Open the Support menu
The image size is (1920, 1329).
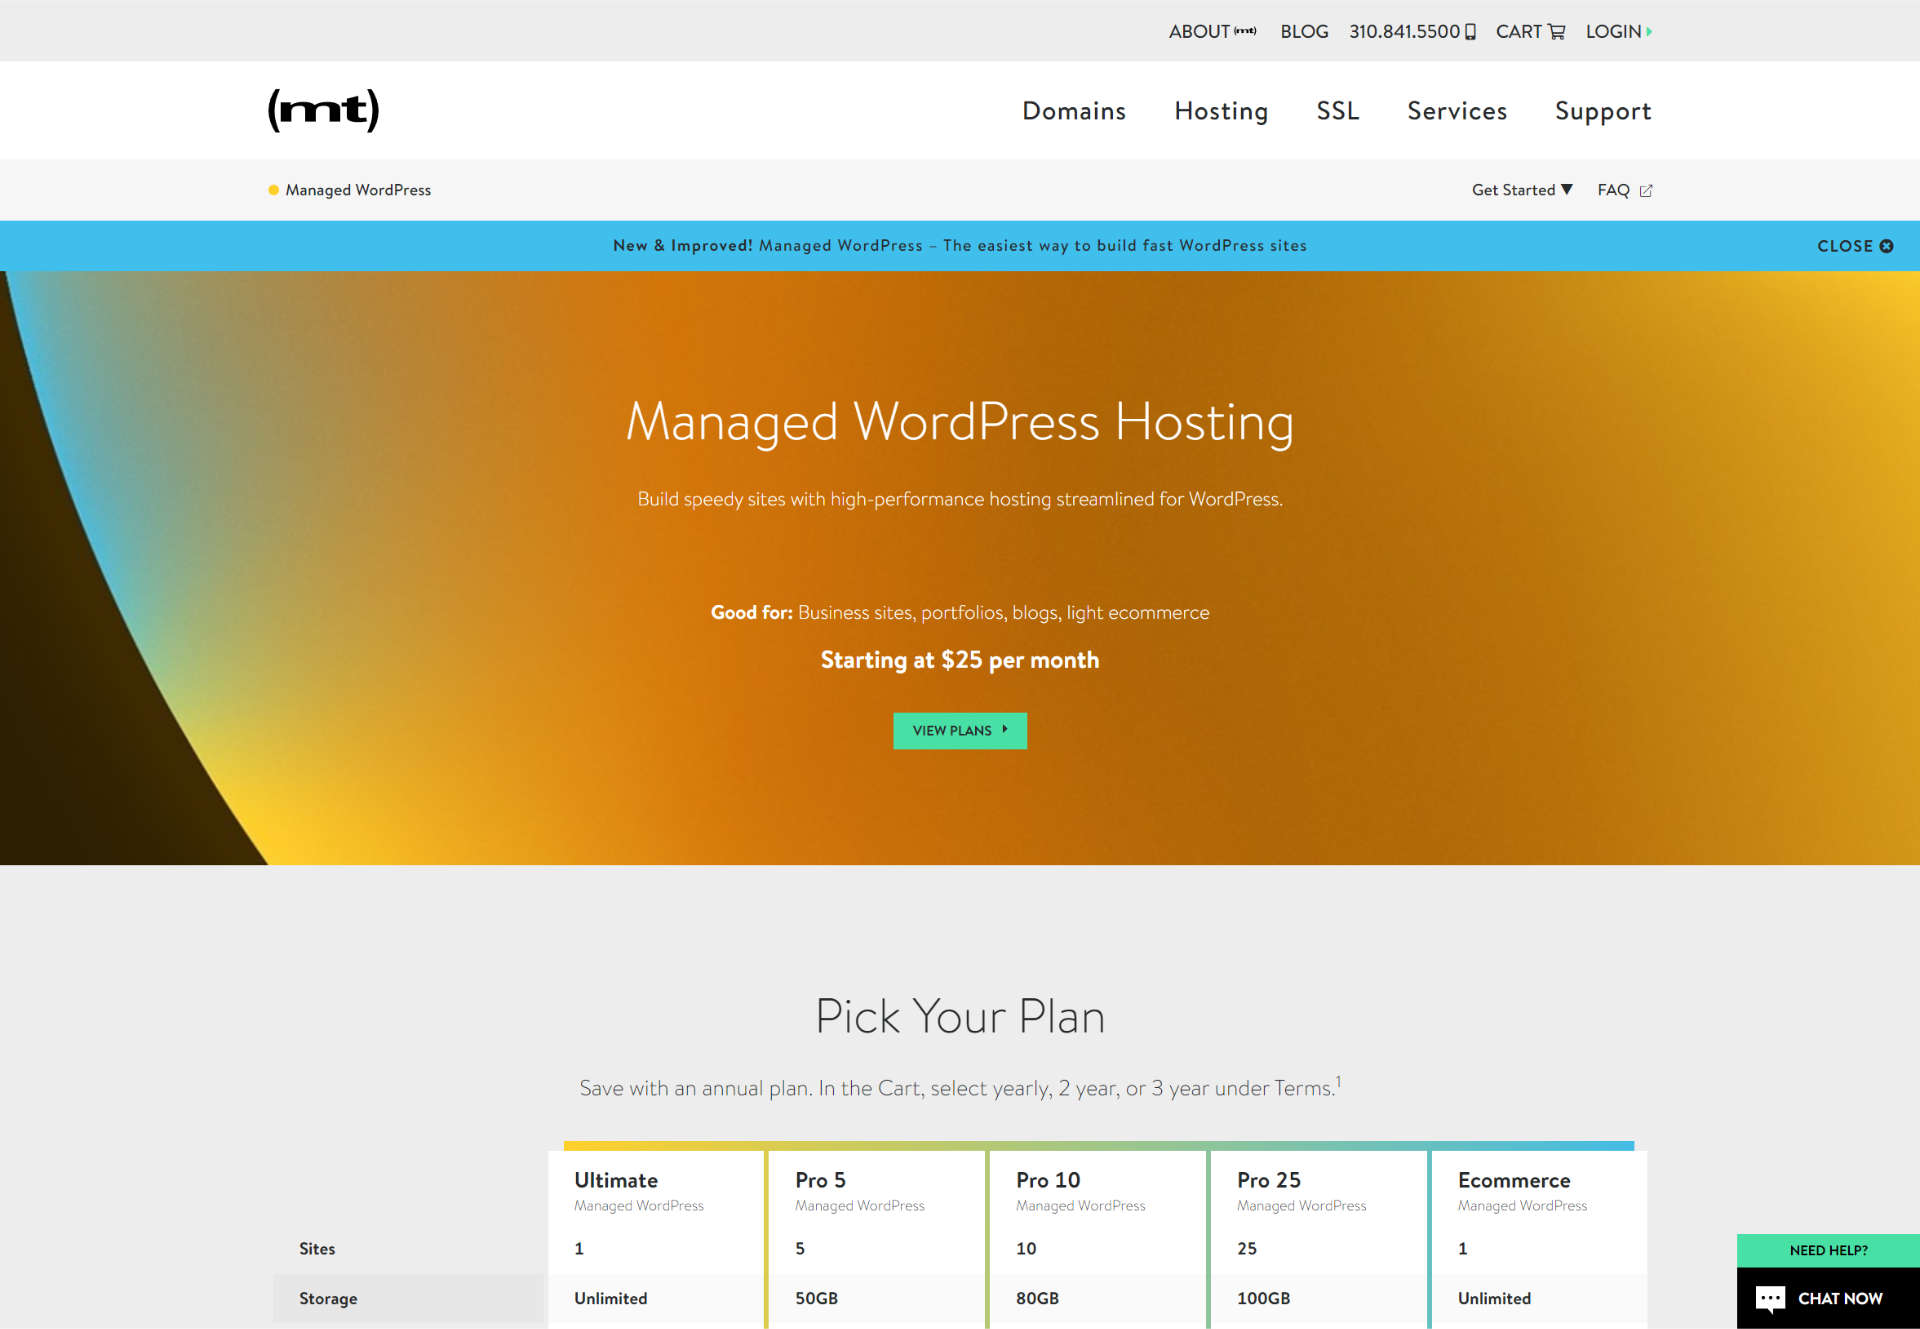click(1603, 112)
